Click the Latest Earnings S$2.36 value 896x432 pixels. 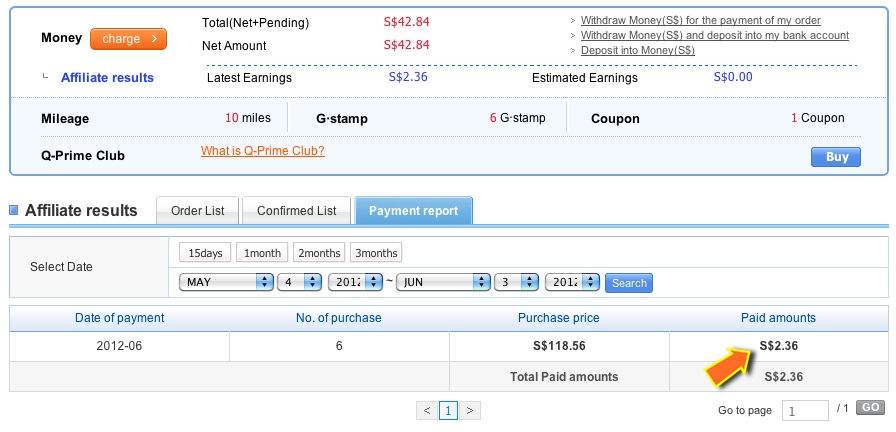[x=408, y=77]
